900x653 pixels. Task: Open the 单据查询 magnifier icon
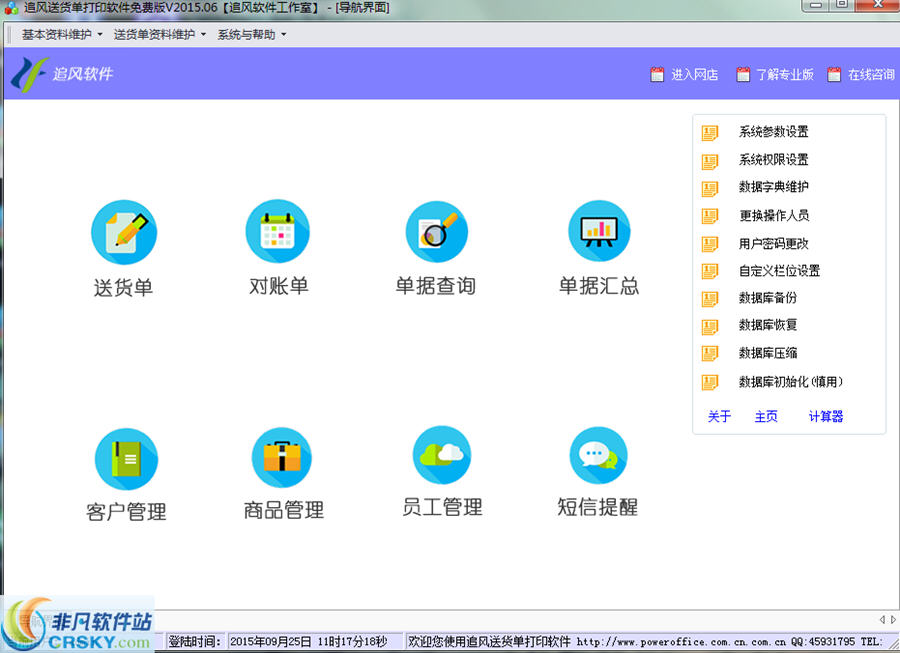[x=437, y=232]
